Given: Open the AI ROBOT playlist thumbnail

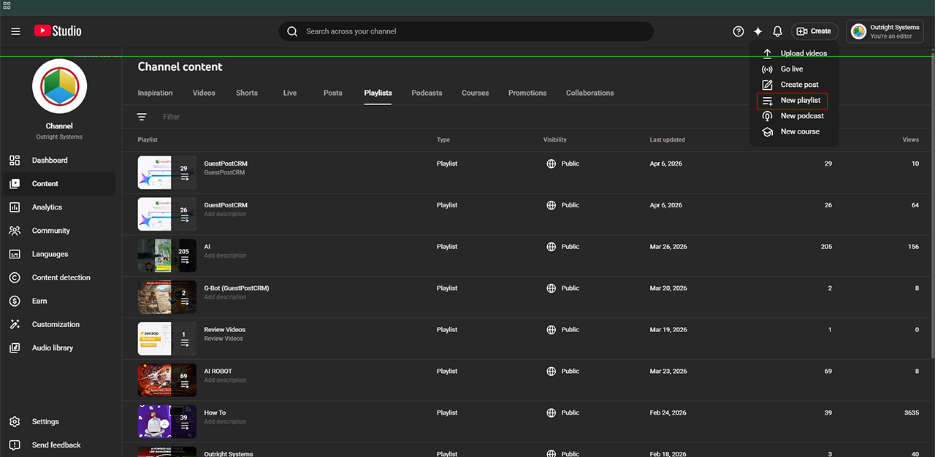Looking at the screenshot, I should pos(167,381).
